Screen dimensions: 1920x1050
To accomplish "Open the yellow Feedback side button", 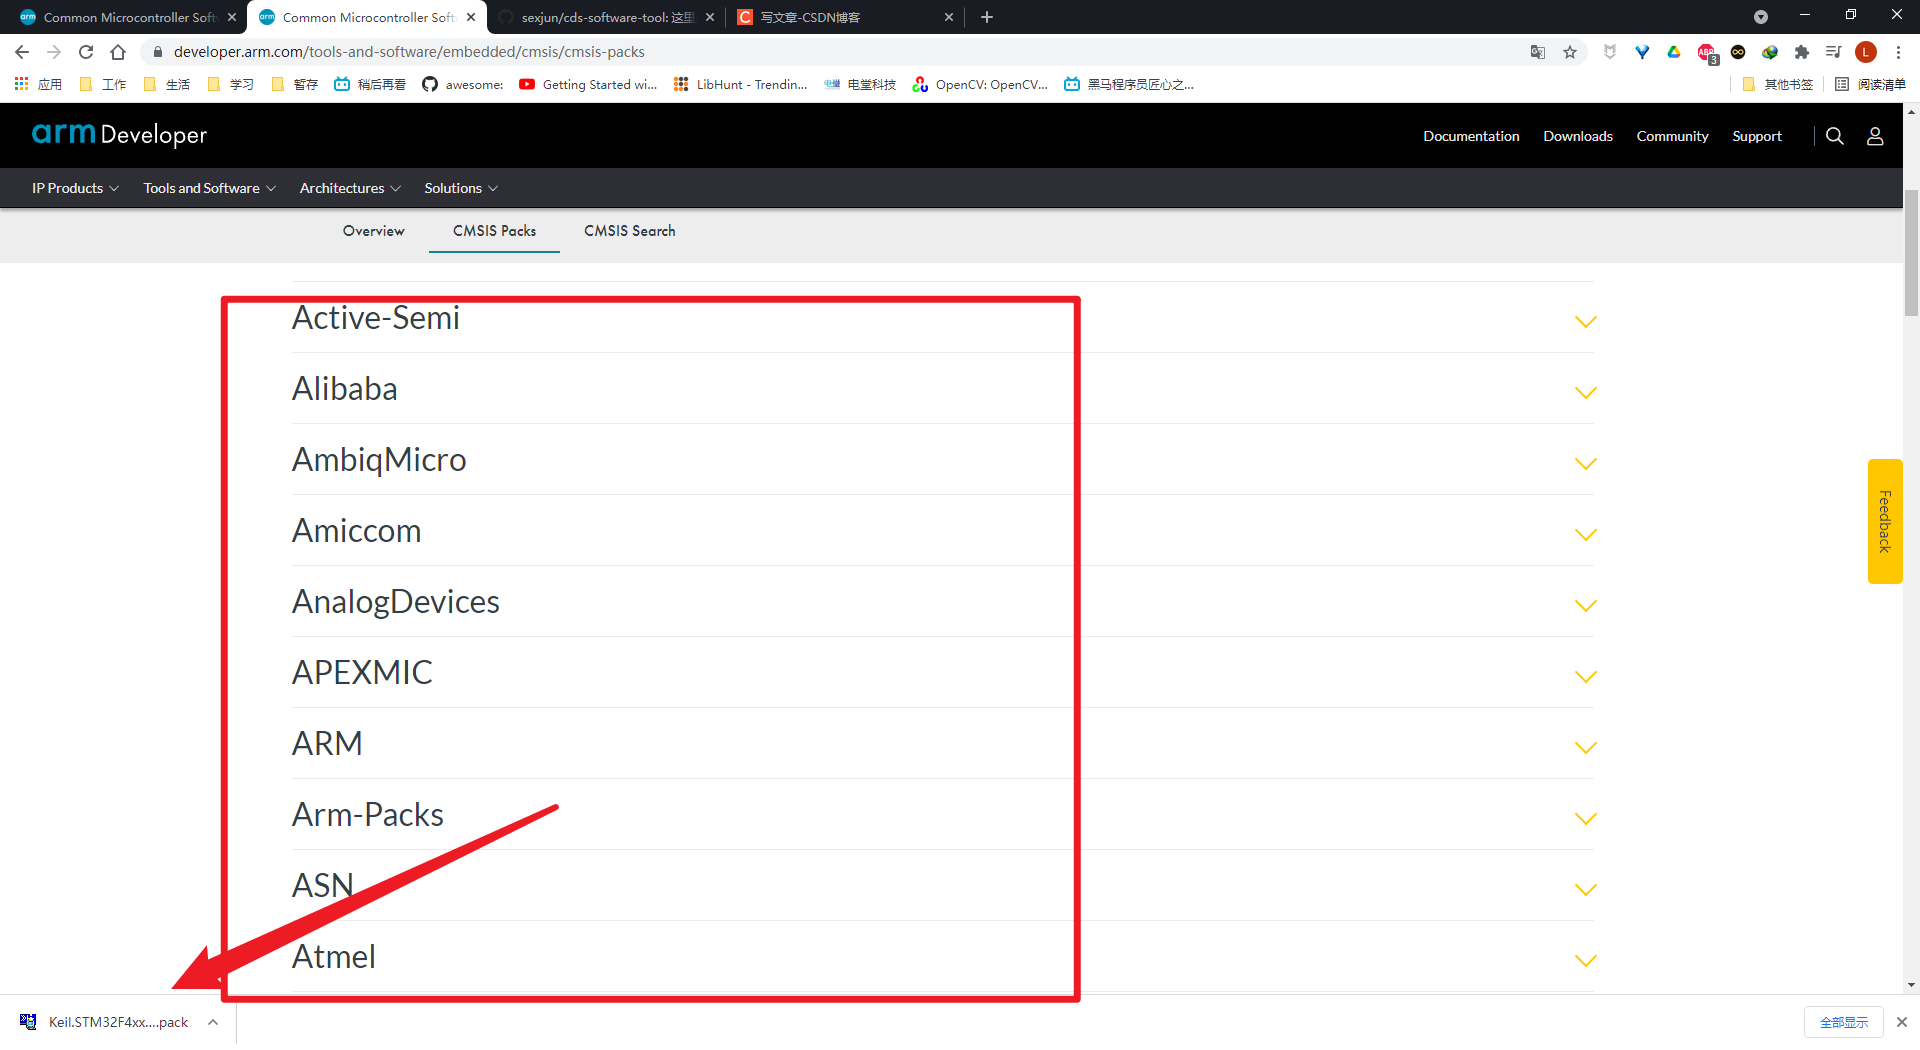I will 1885,521.
